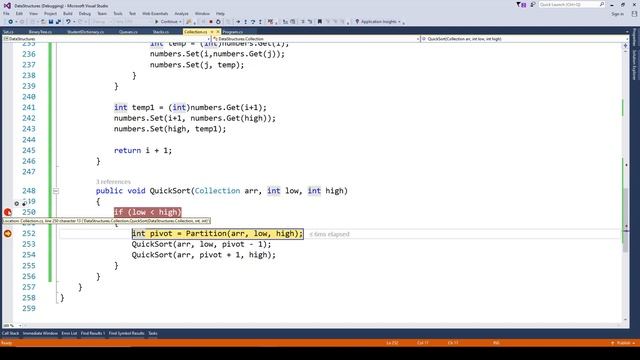The image size is (640, 360).
Task: Click the Save icon in toolbar
Action: coord(51,22)
